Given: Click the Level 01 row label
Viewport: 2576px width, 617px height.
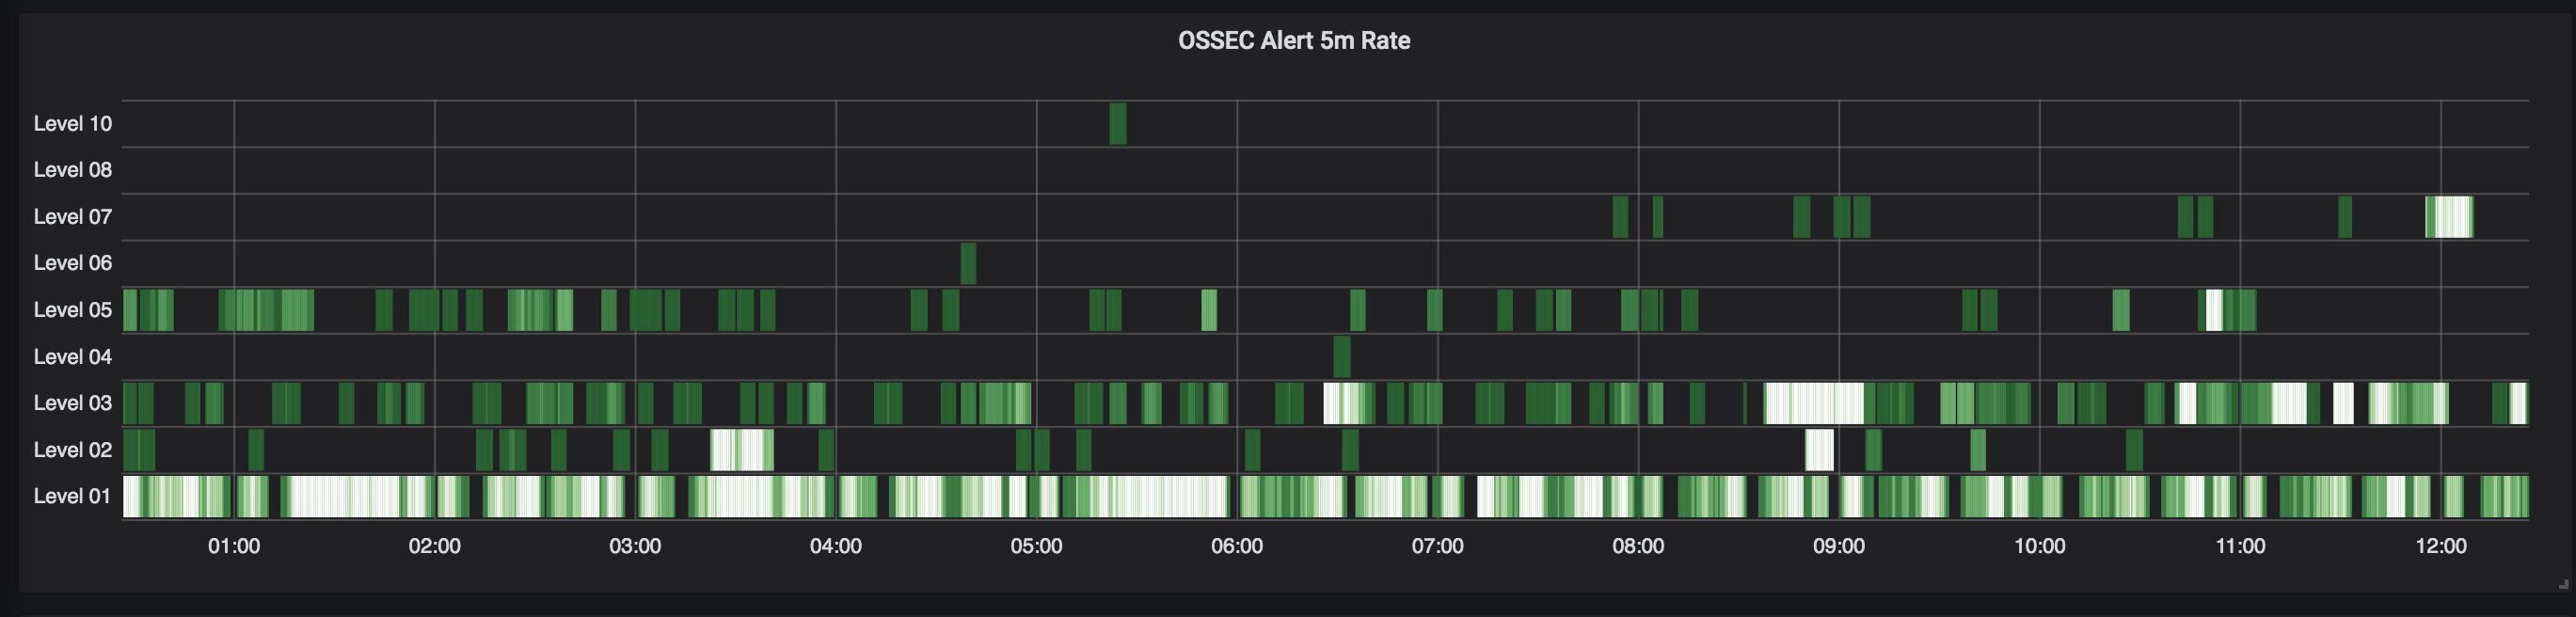Looking at the screenshot, I should click(x=72, y=496).
